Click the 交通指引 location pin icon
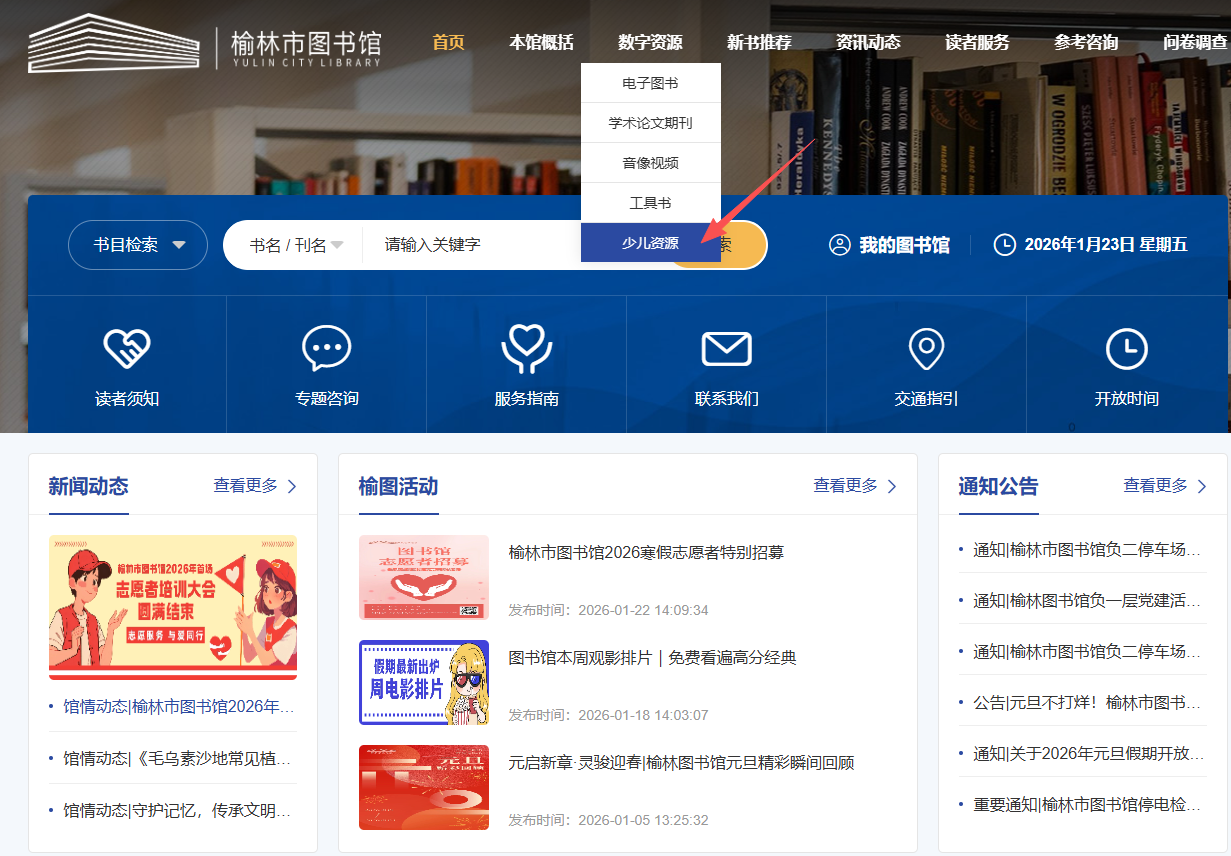Screen dimensions: 1231x856 tap(926, 349)
